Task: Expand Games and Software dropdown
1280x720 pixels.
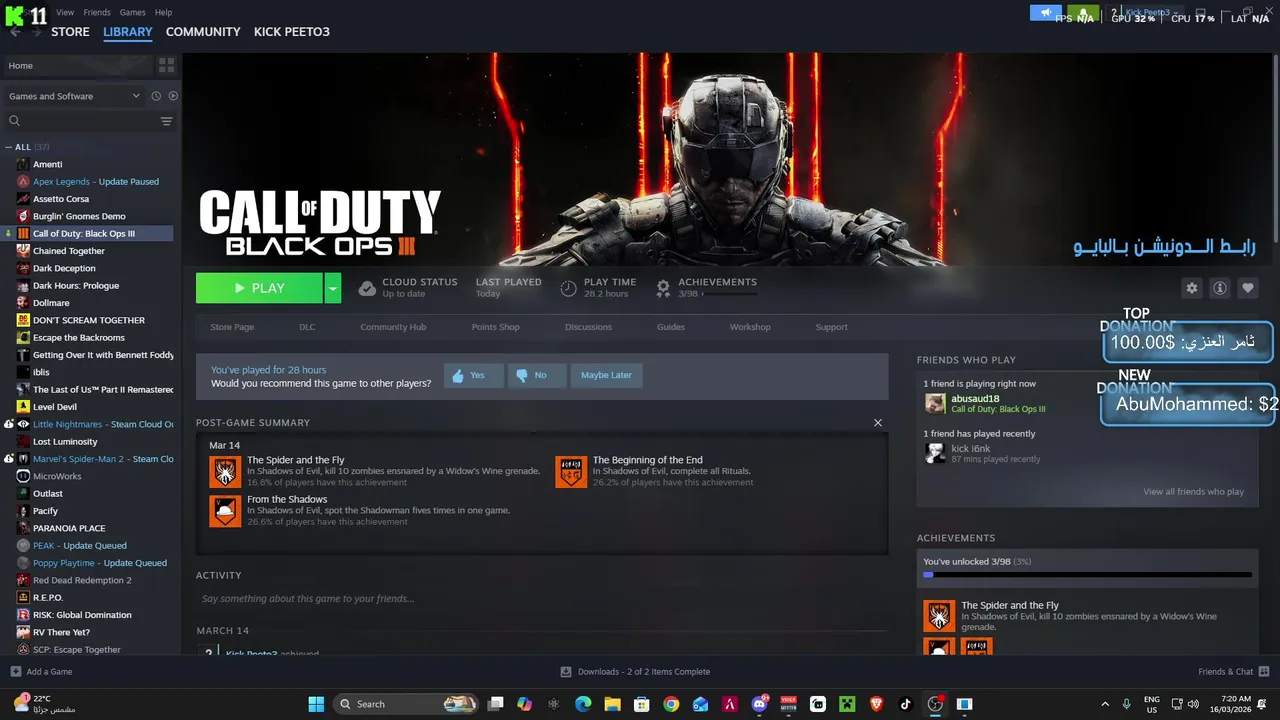Action: pos(74,96)
